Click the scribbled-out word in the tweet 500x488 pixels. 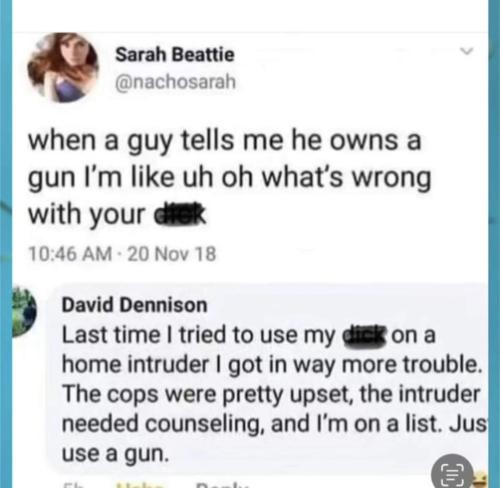tap(179, 213)
